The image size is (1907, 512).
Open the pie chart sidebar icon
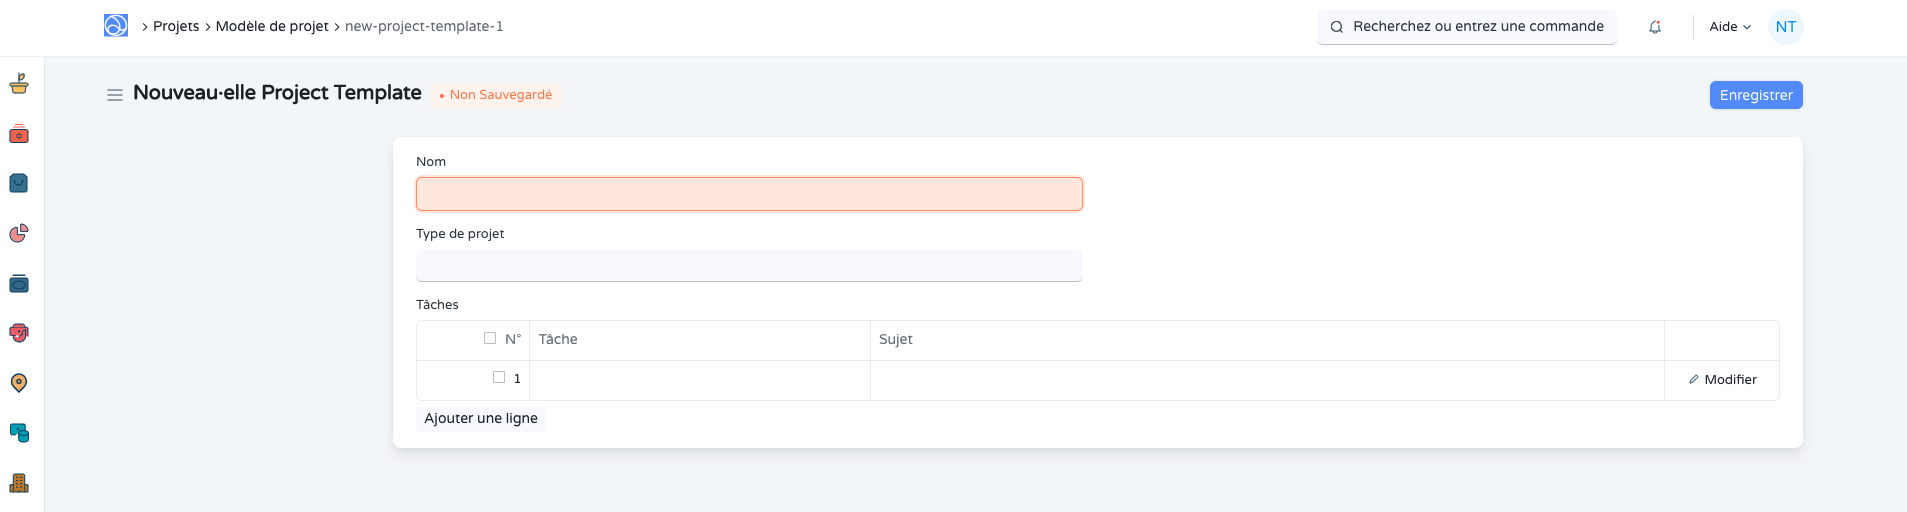pos(19,233)
